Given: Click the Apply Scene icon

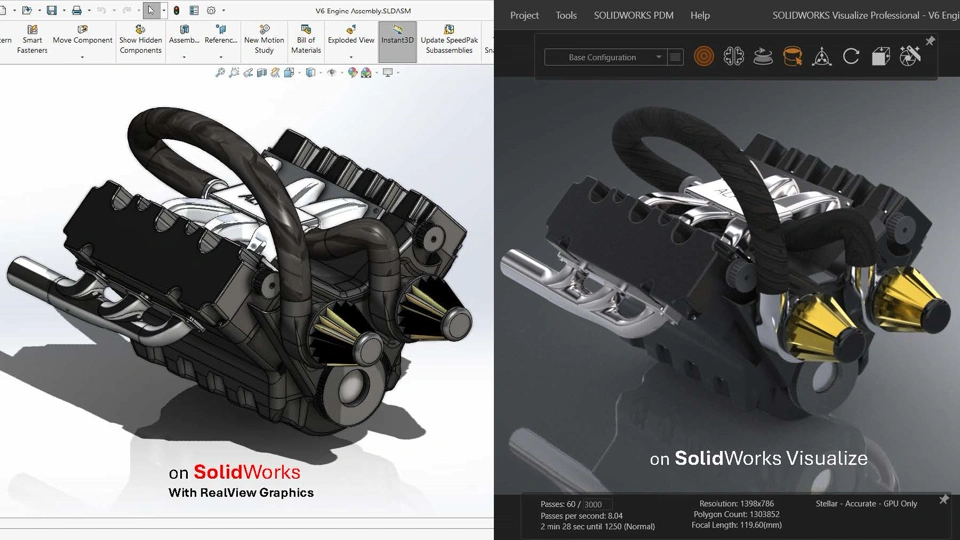Looking at the screenshot, I should pos(366,72).
